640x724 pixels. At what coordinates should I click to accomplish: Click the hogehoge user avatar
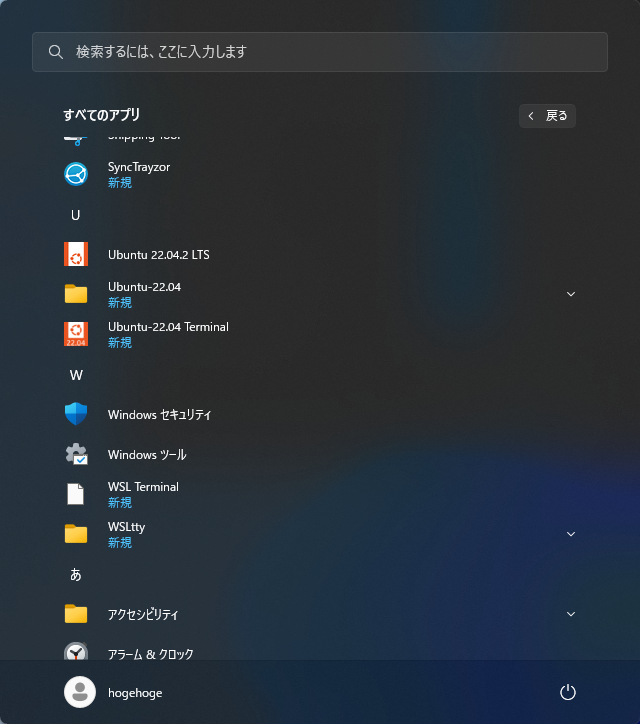[x=80, y=692]
